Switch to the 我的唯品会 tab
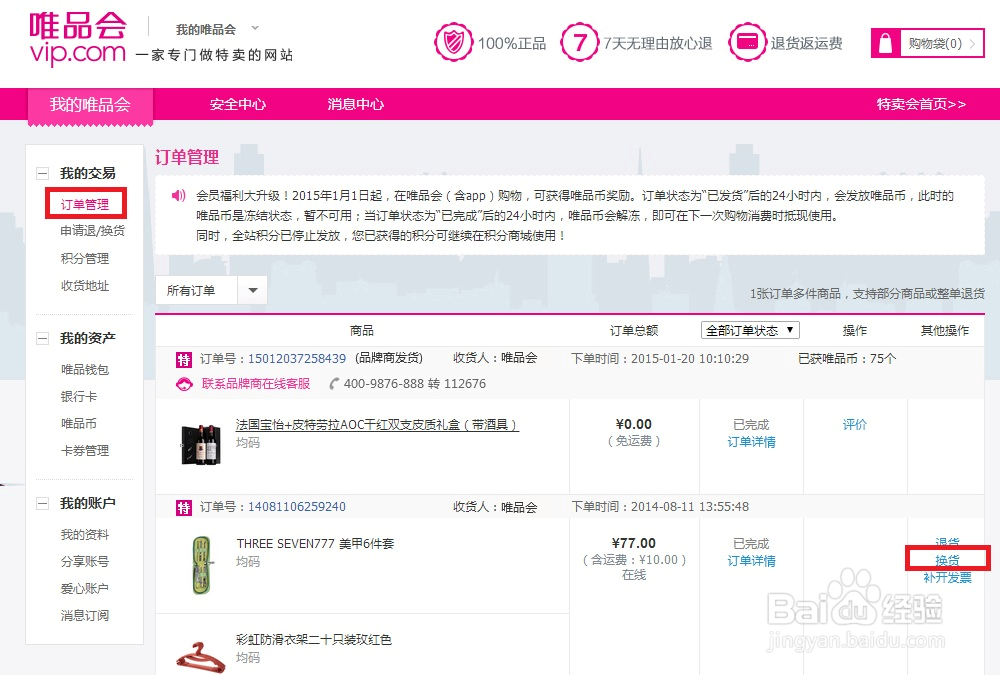 coord(90,105)
